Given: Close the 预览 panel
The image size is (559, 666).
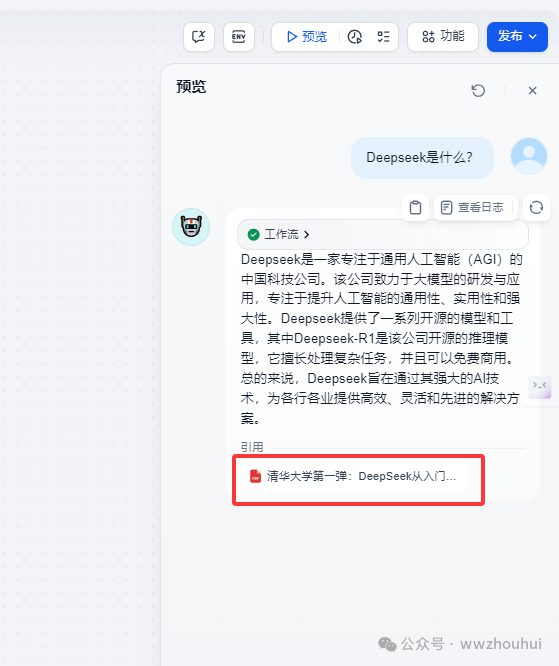Looking at the screenshot, I should (x=532, y=90).
